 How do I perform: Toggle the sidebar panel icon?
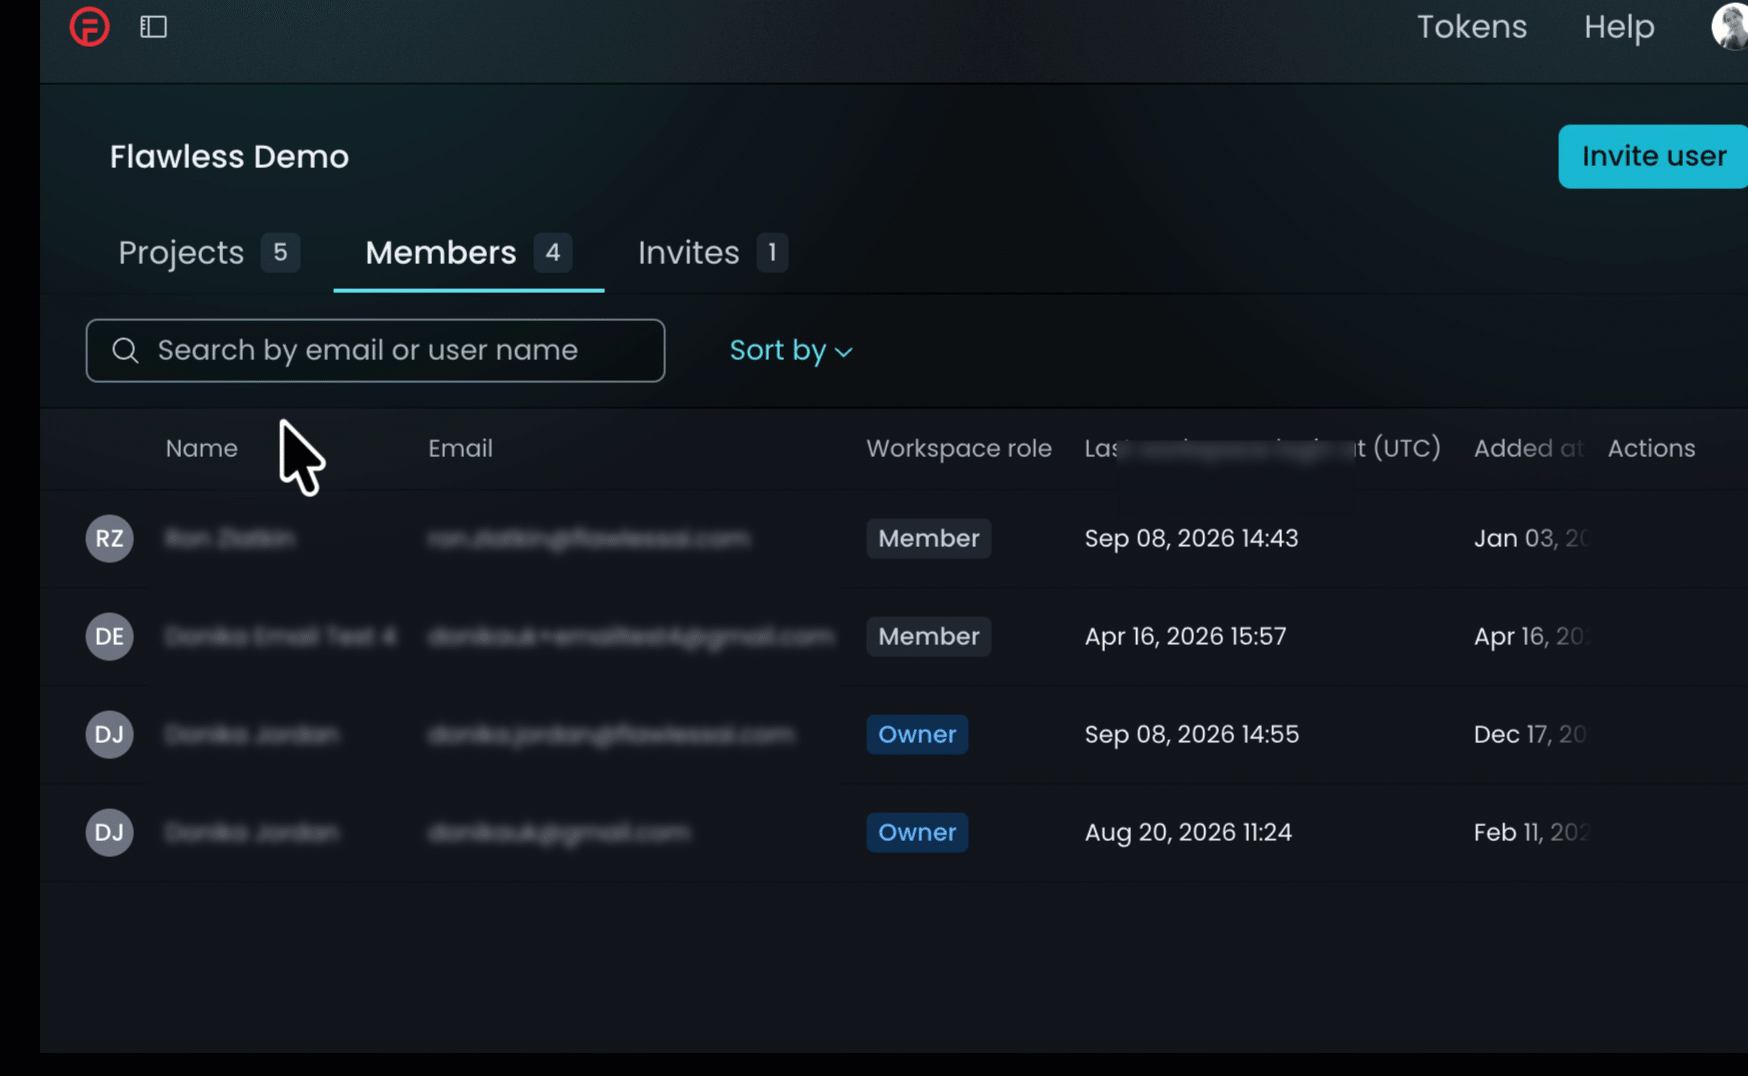(153, 27)
